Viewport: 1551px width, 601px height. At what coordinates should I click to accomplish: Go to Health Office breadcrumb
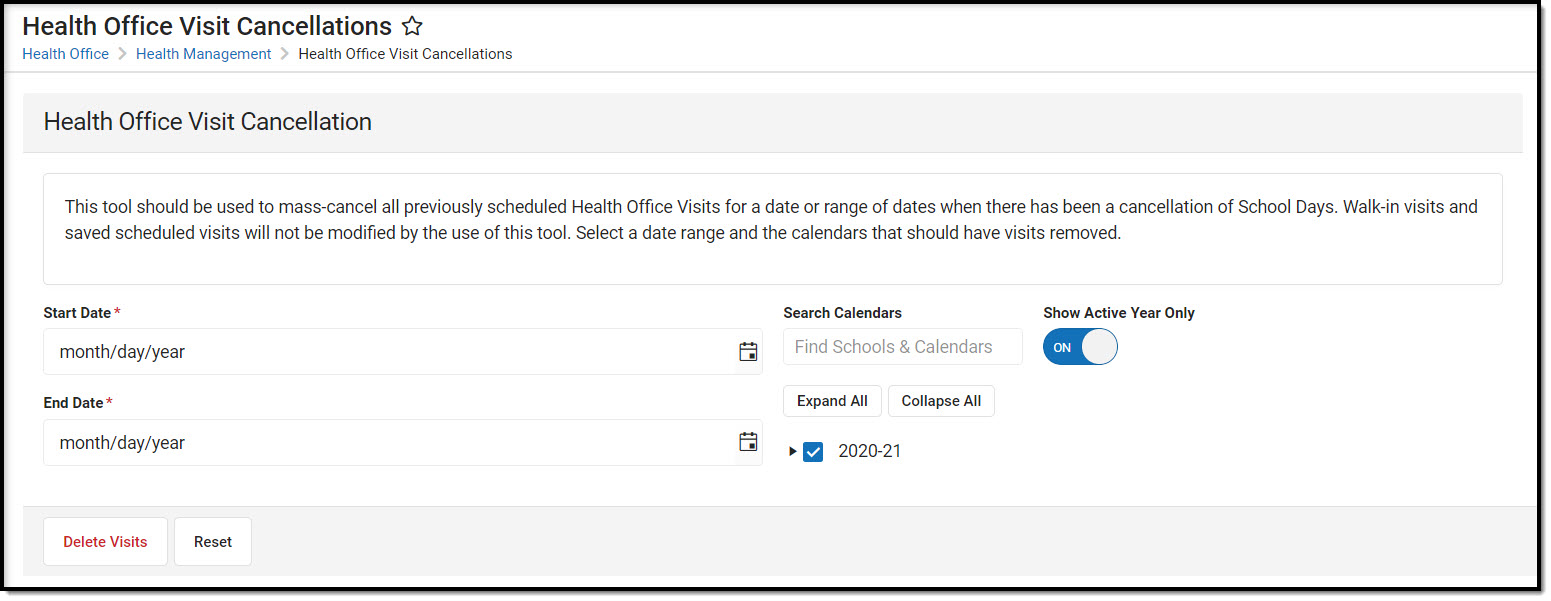[x=66, y=54]
